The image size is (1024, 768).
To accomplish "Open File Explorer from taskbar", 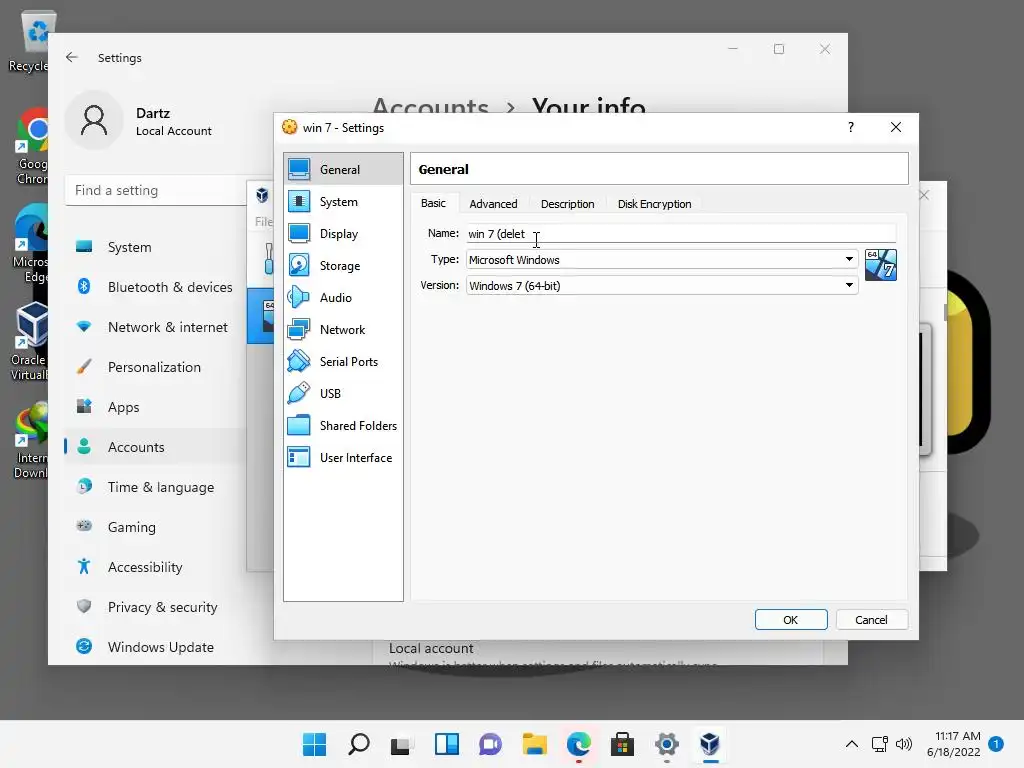I will pos(534,744).
